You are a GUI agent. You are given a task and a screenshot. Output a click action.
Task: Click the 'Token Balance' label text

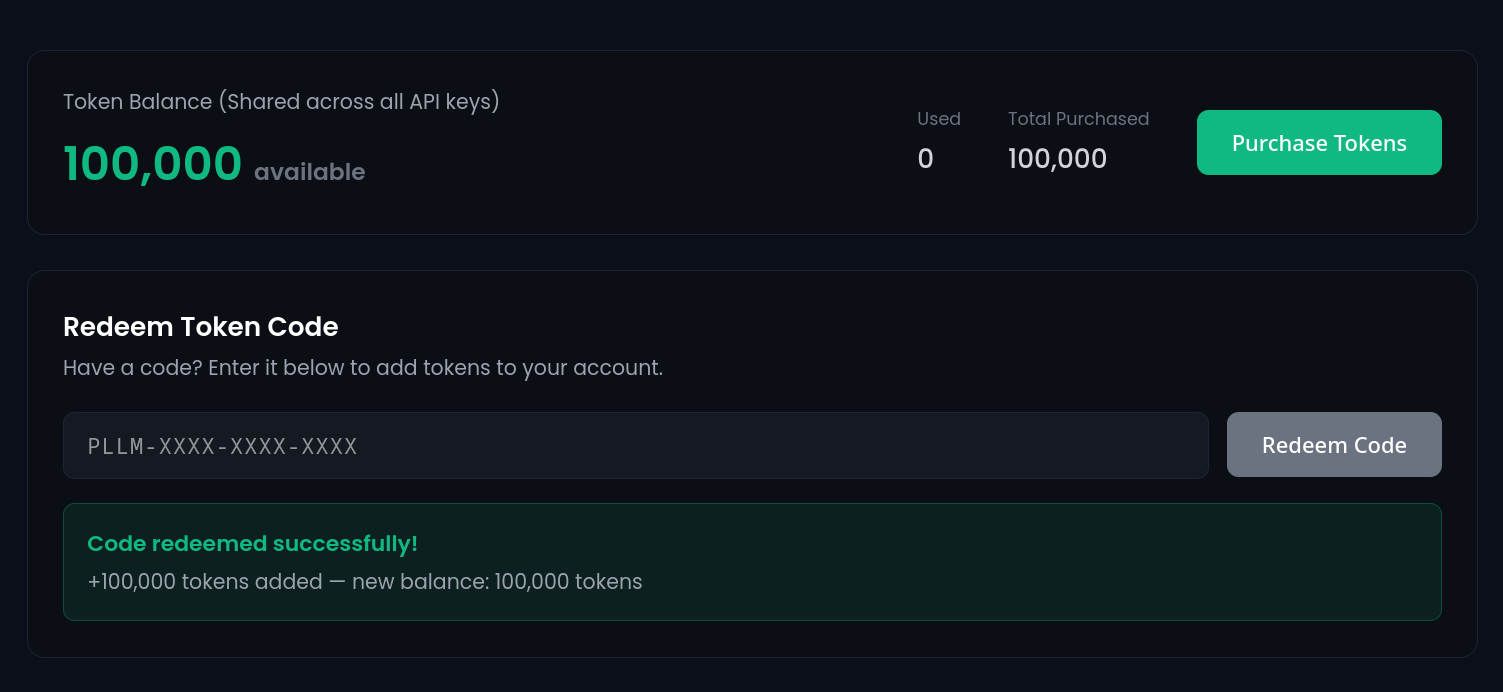pos(137,102)
